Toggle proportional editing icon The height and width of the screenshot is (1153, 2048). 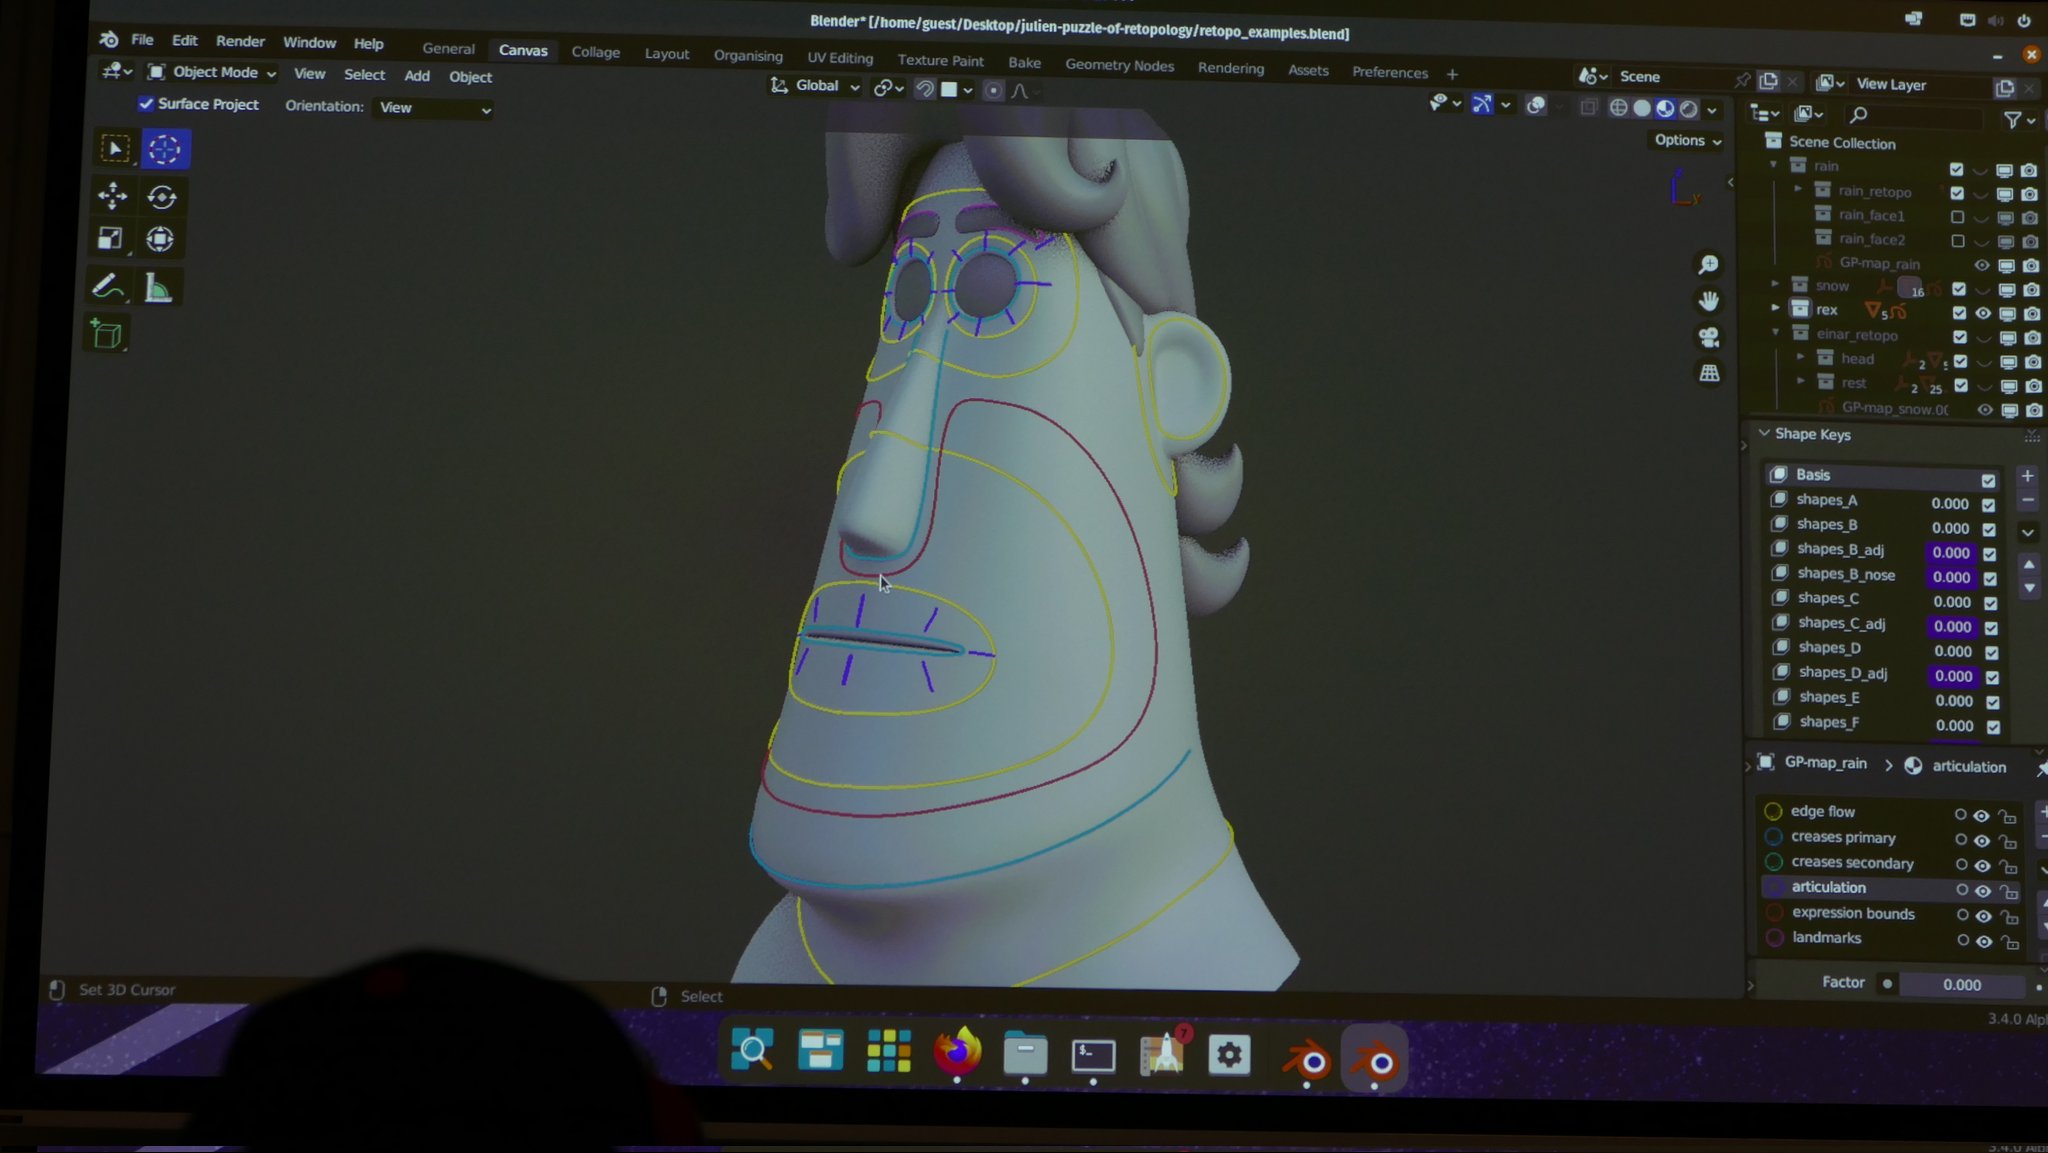[992, 90]
